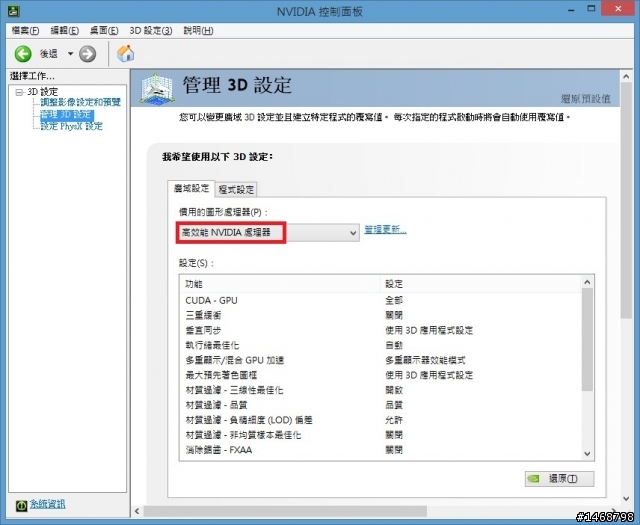The width and height of the screenshot is (640, 525).
Task: Switch to the 廣域設定 tab
Action: 191,188
